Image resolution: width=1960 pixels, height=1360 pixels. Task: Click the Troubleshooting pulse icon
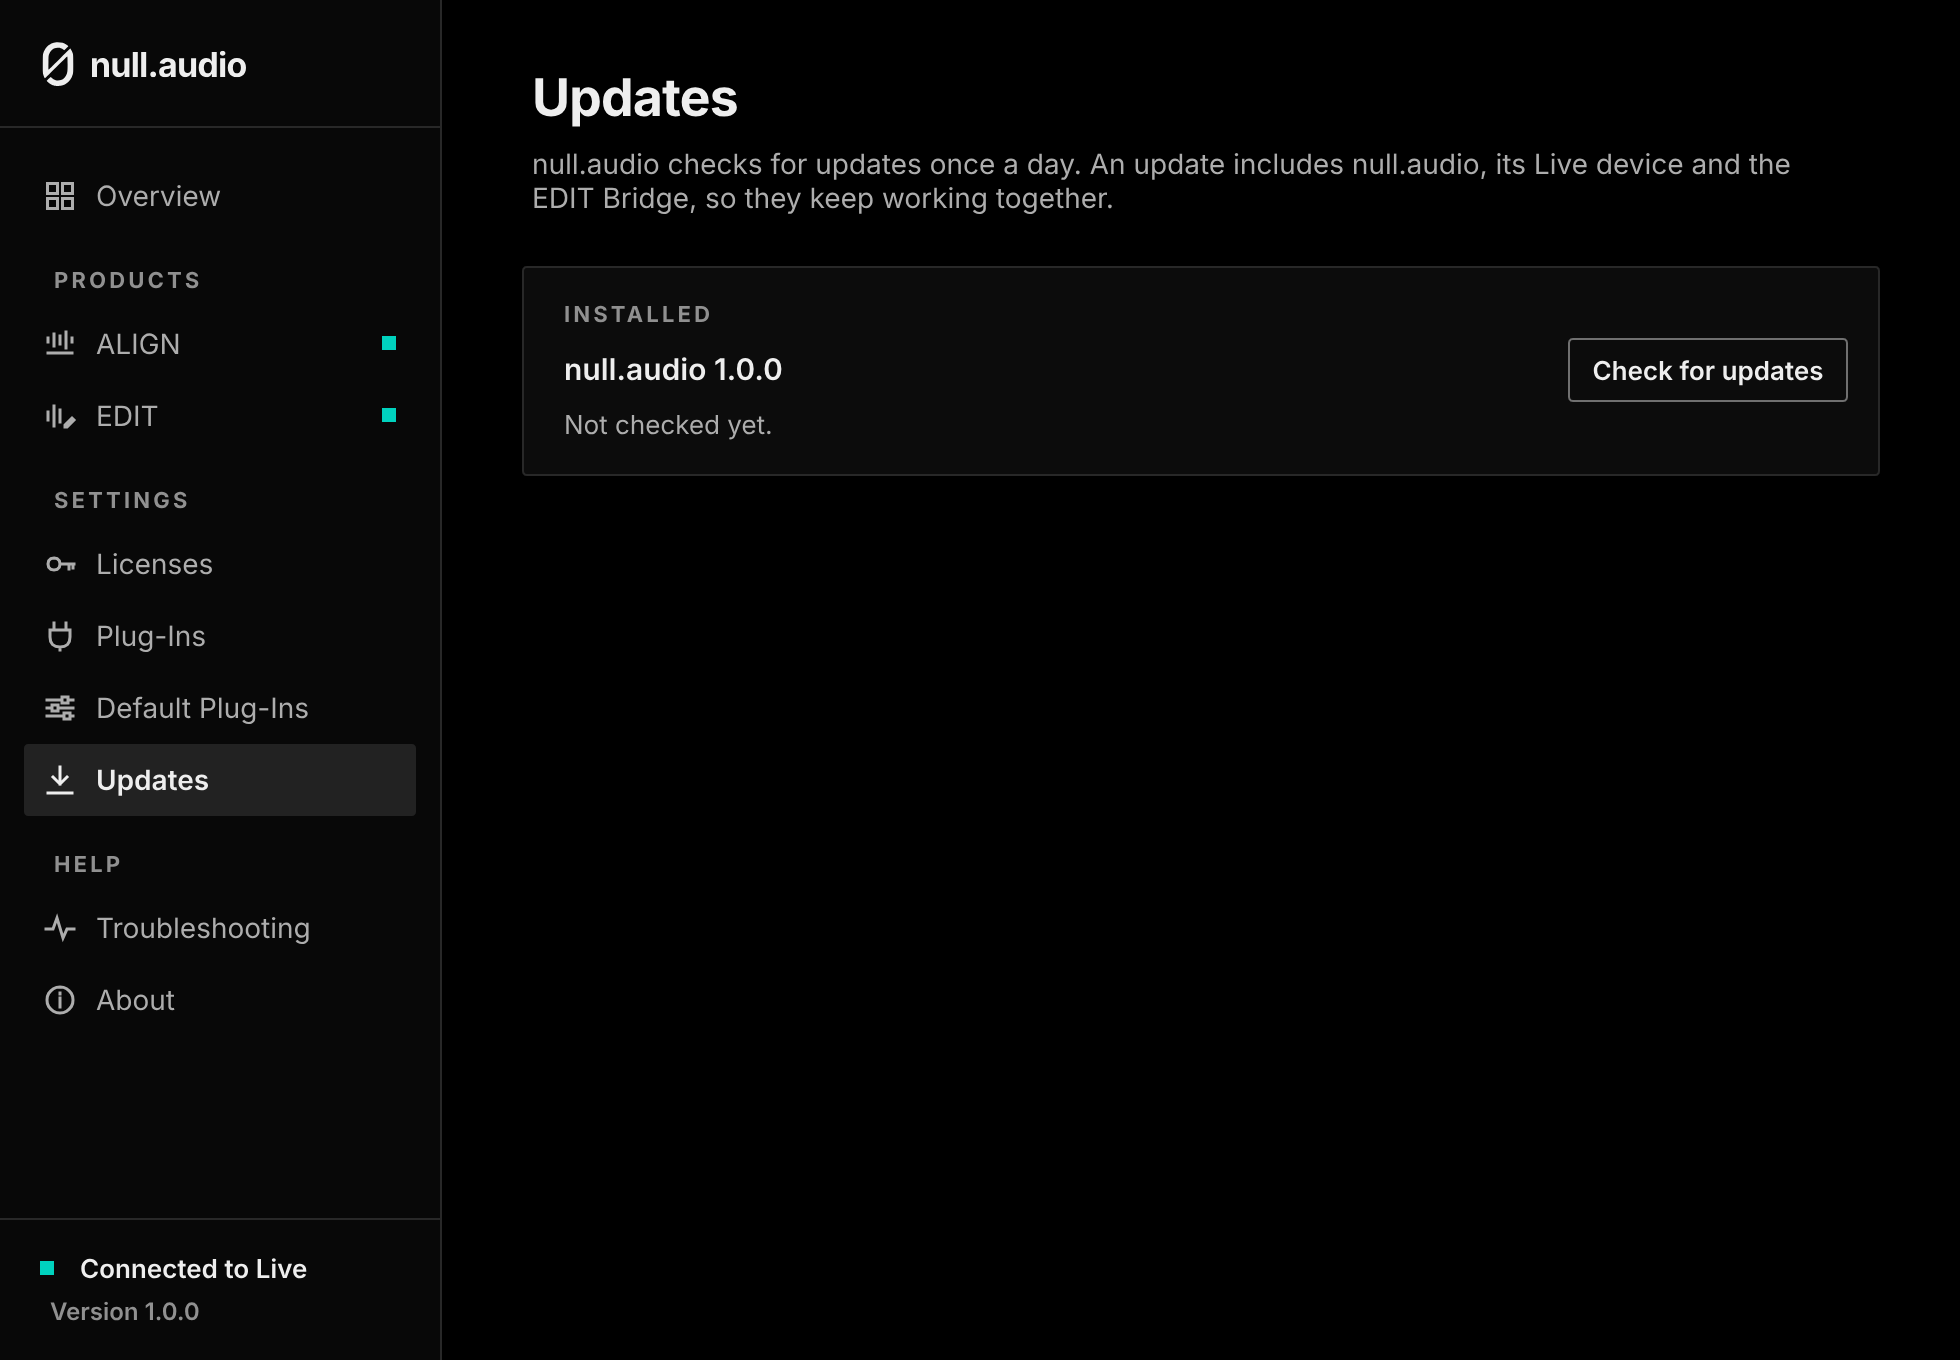point(60,928)
